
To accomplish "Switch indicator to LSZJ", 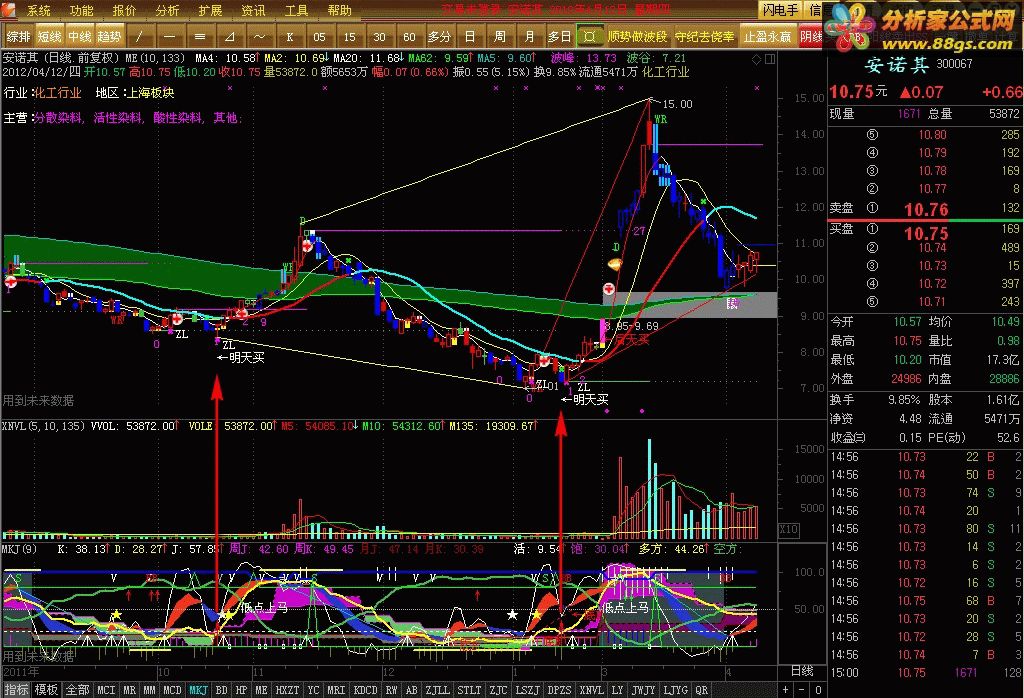I will click(528, 690).
